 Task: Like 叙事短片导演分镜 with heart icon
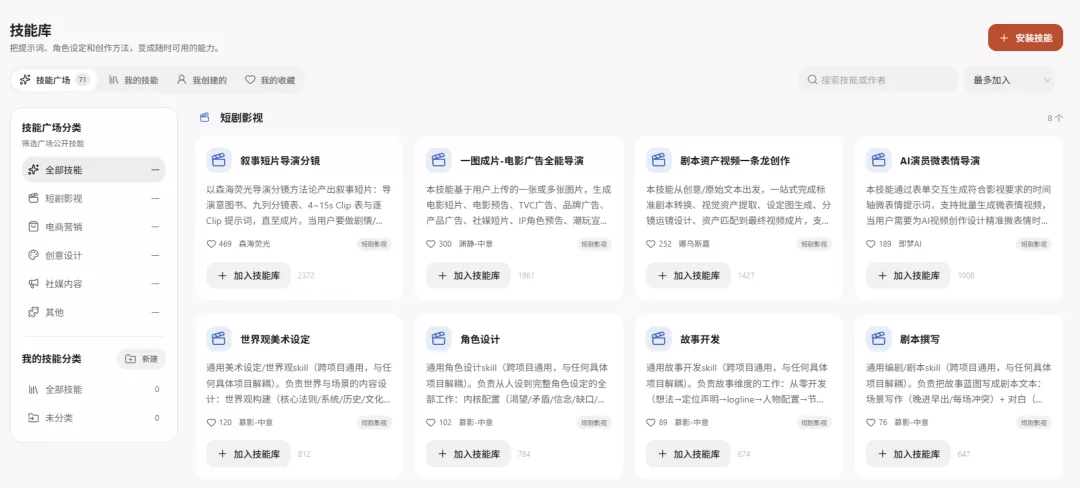211,244
